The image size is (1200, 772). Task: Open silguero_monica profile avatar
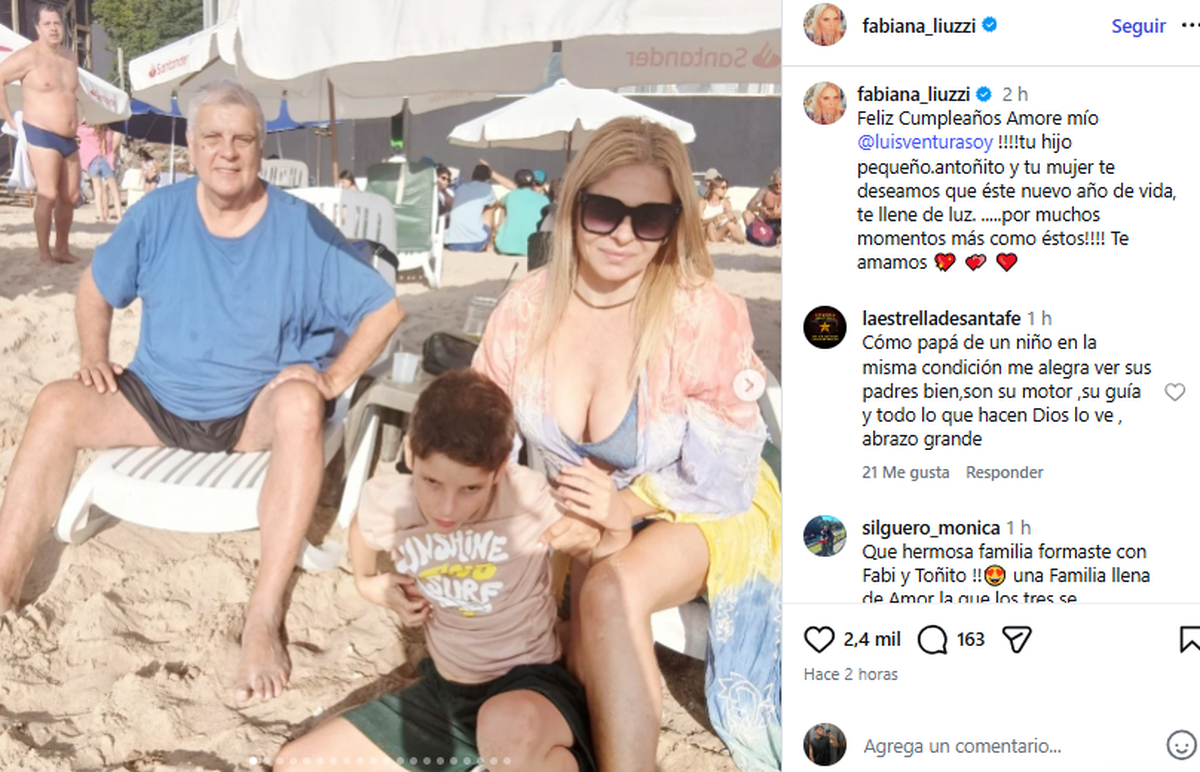click(x=825, y=536)
